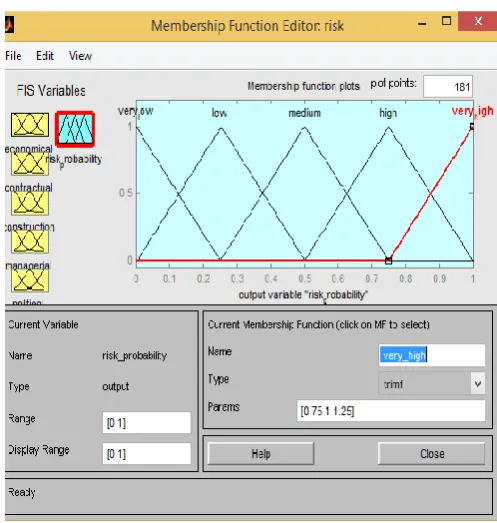Viewport: 497px width, 523px height.
Task: Select the managerial input variable icon
Action: [30, 241]
